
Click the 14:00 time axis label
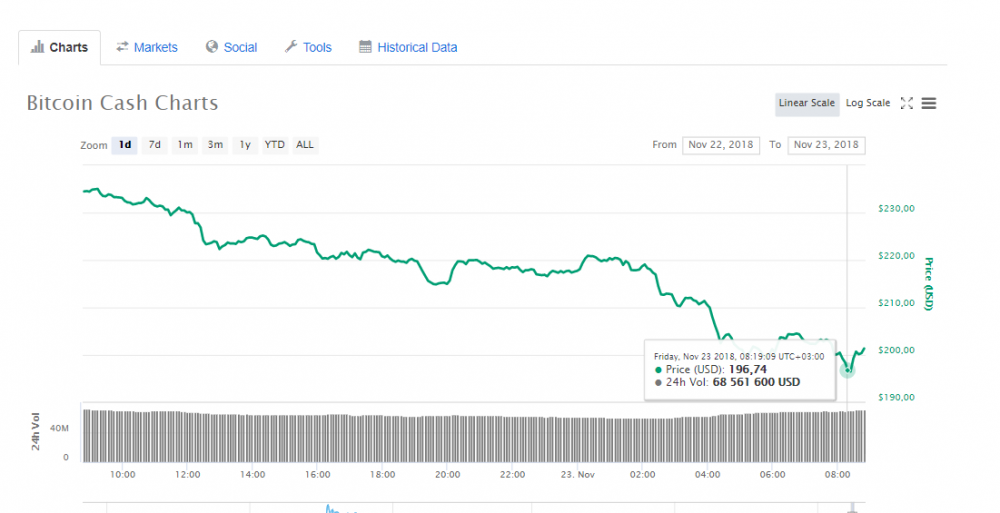tap(253, 475)
